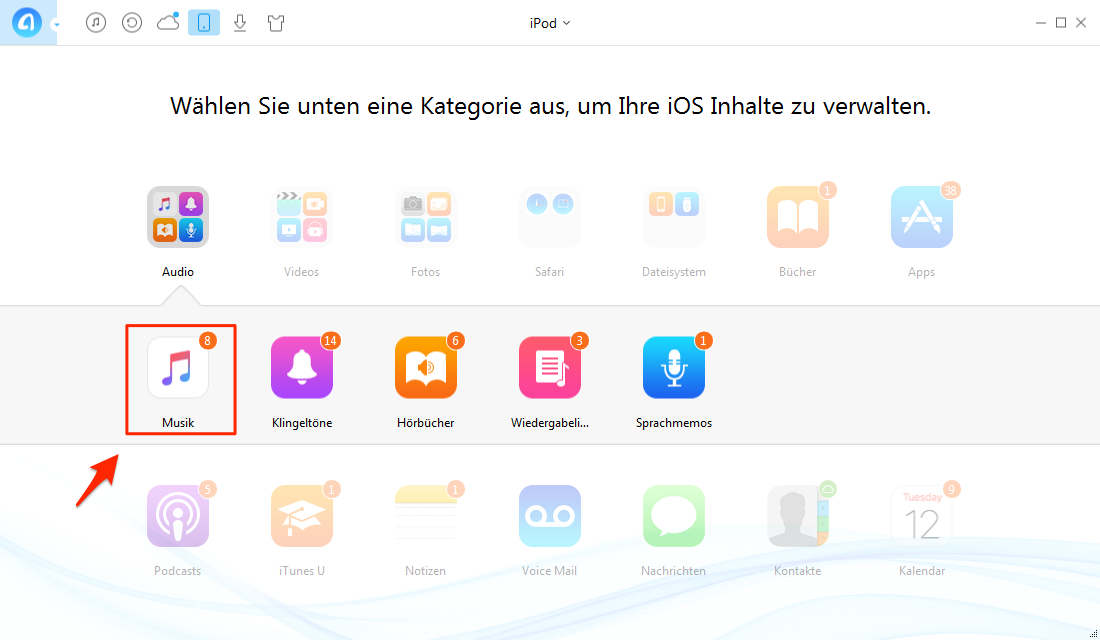Open the iCloud content toolbar icon
Screen dimensions: 1100x640
pyautogui.click(x=168, y=22)
